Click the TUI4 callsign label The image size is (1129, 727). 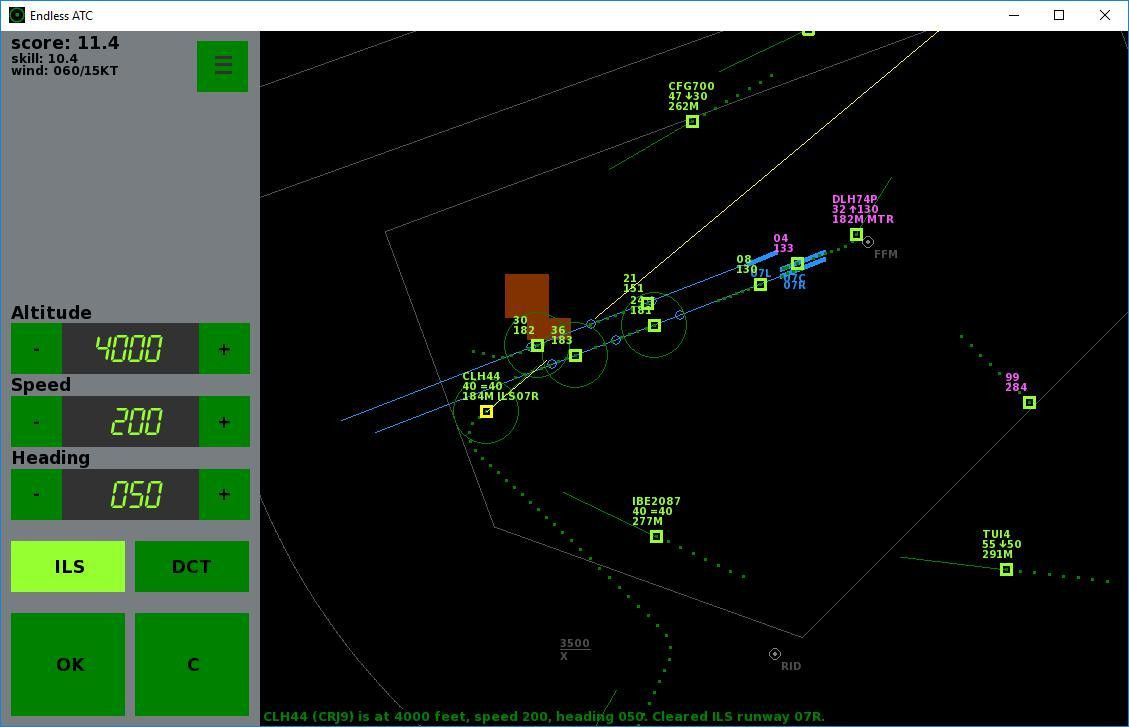(996, 534)
